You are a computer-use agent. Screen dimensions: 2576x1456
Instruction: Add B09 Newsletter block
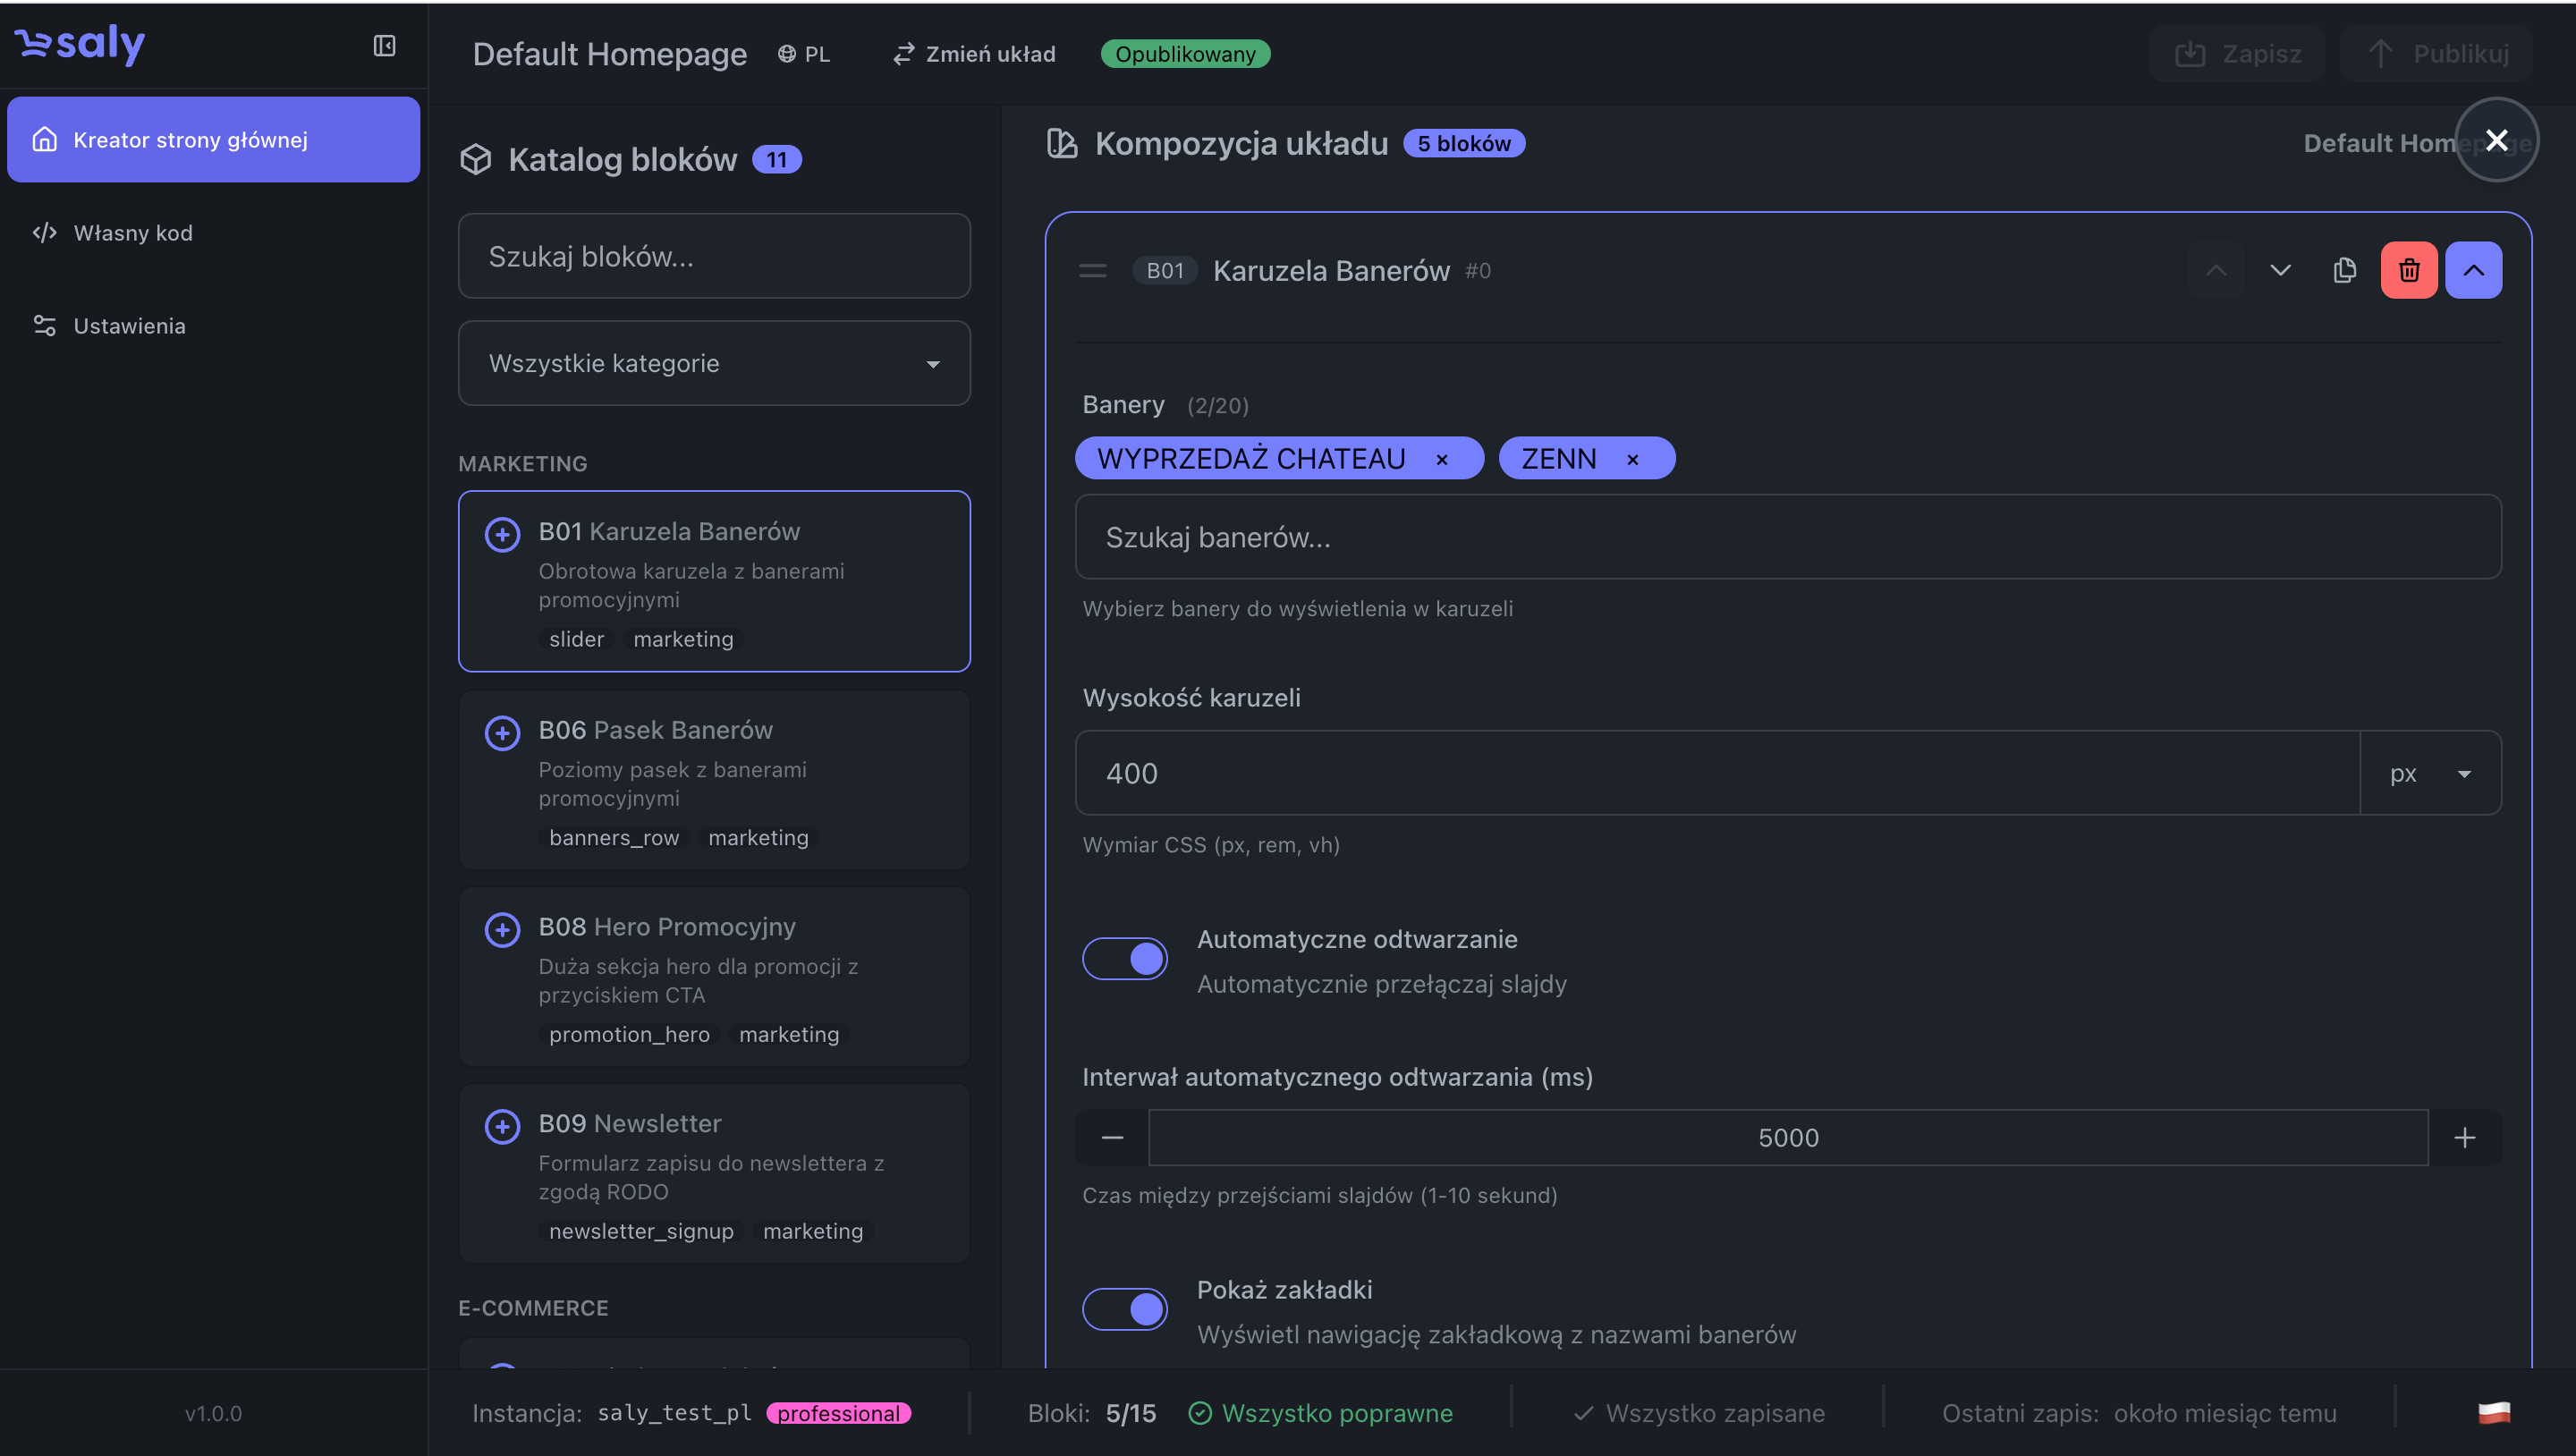502,1127
